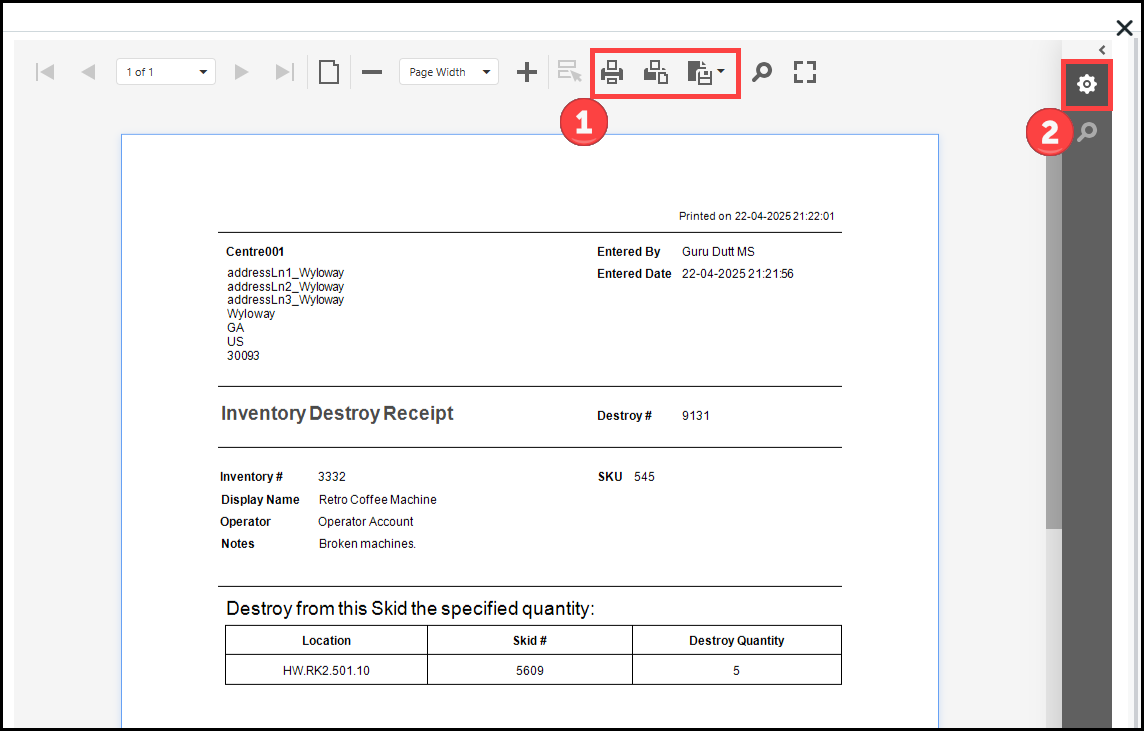1144x731 pixels.
Task: Zoom in with the plus button
Action: tap(527, 72)
